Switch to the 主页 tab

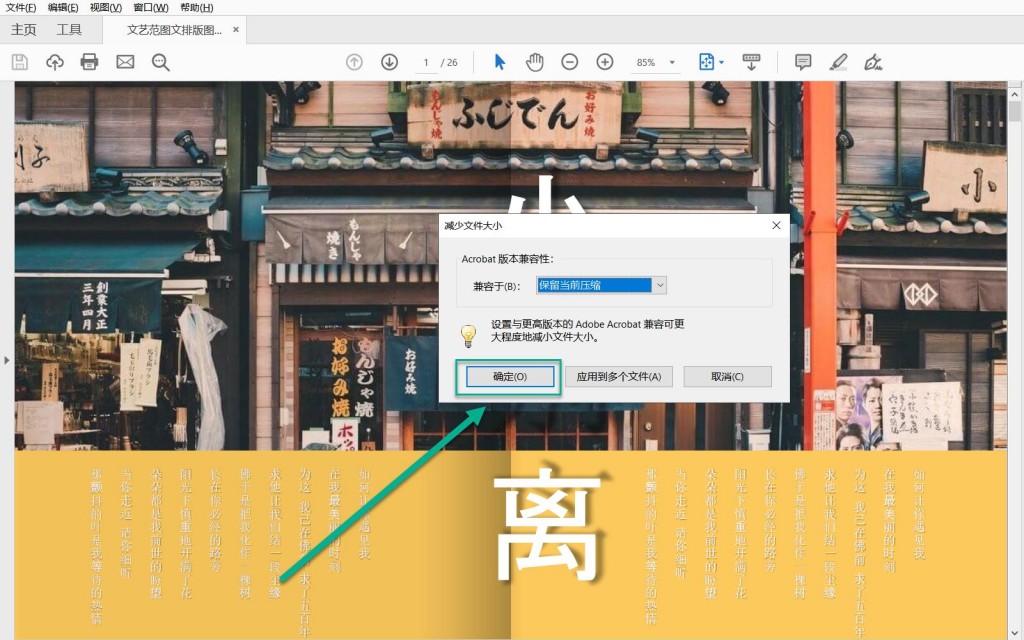tap(24, 30)
